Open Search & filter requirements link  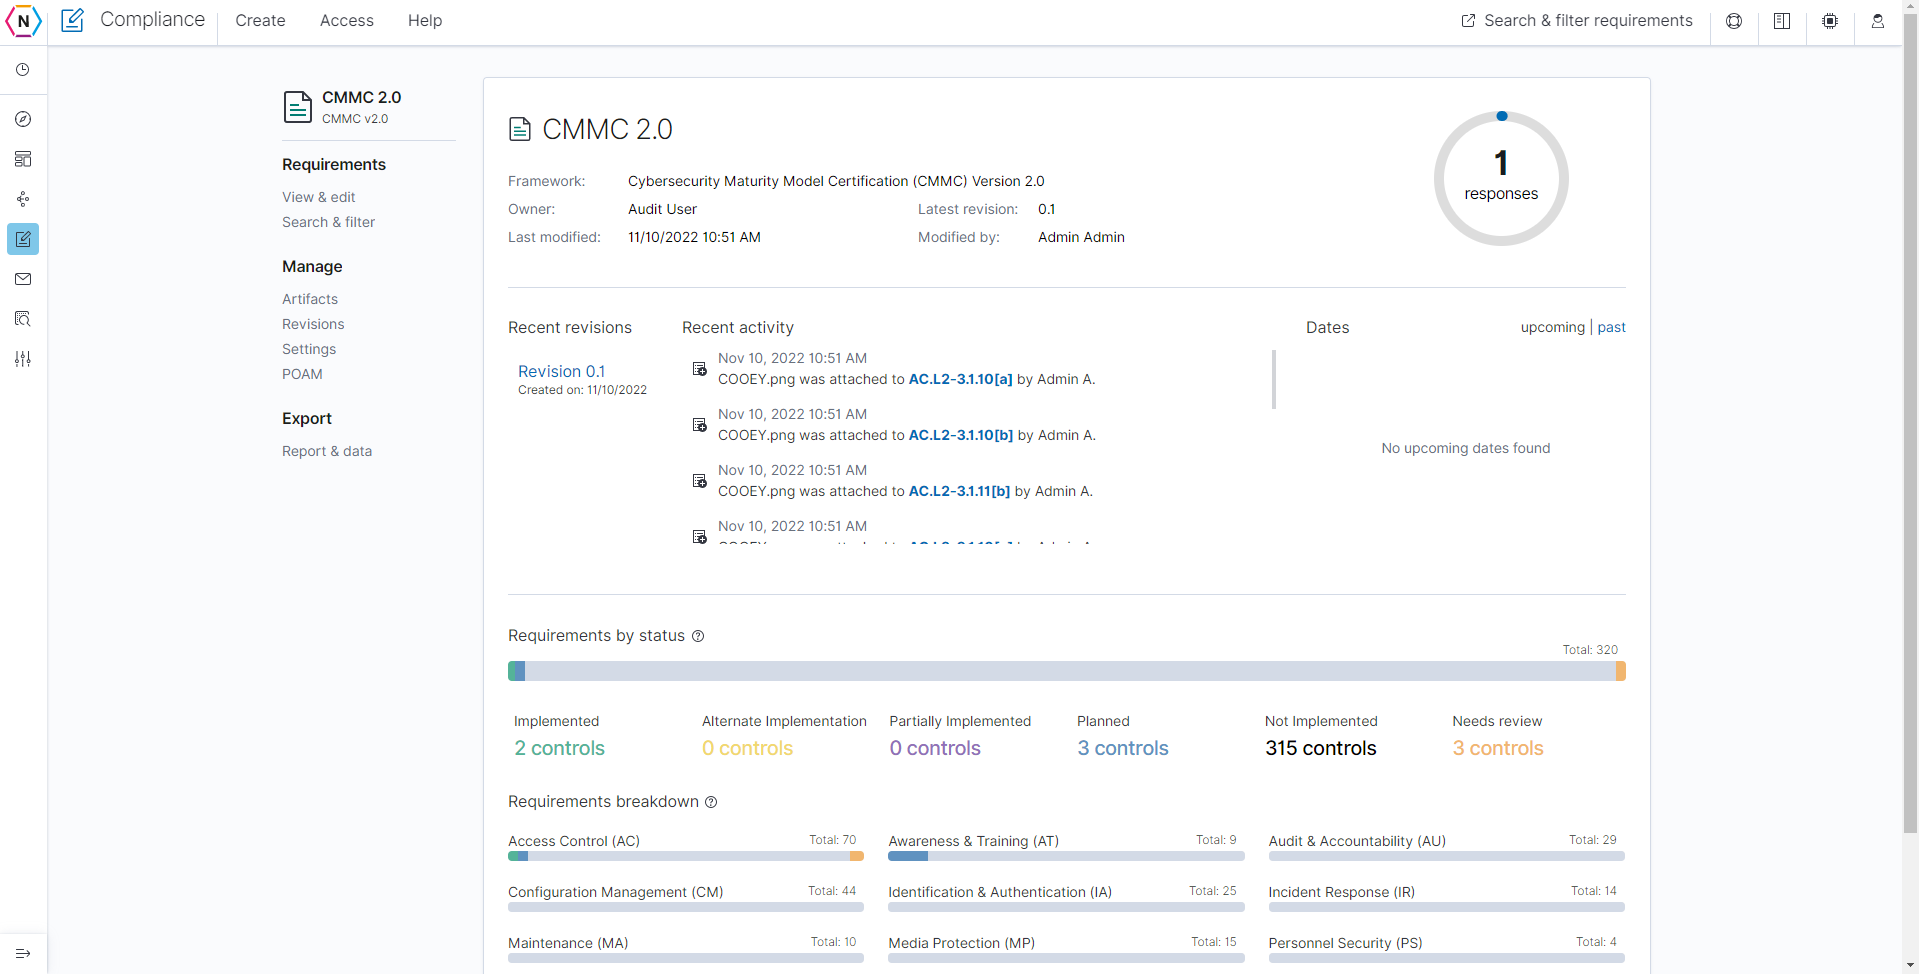coord(1588,21)
